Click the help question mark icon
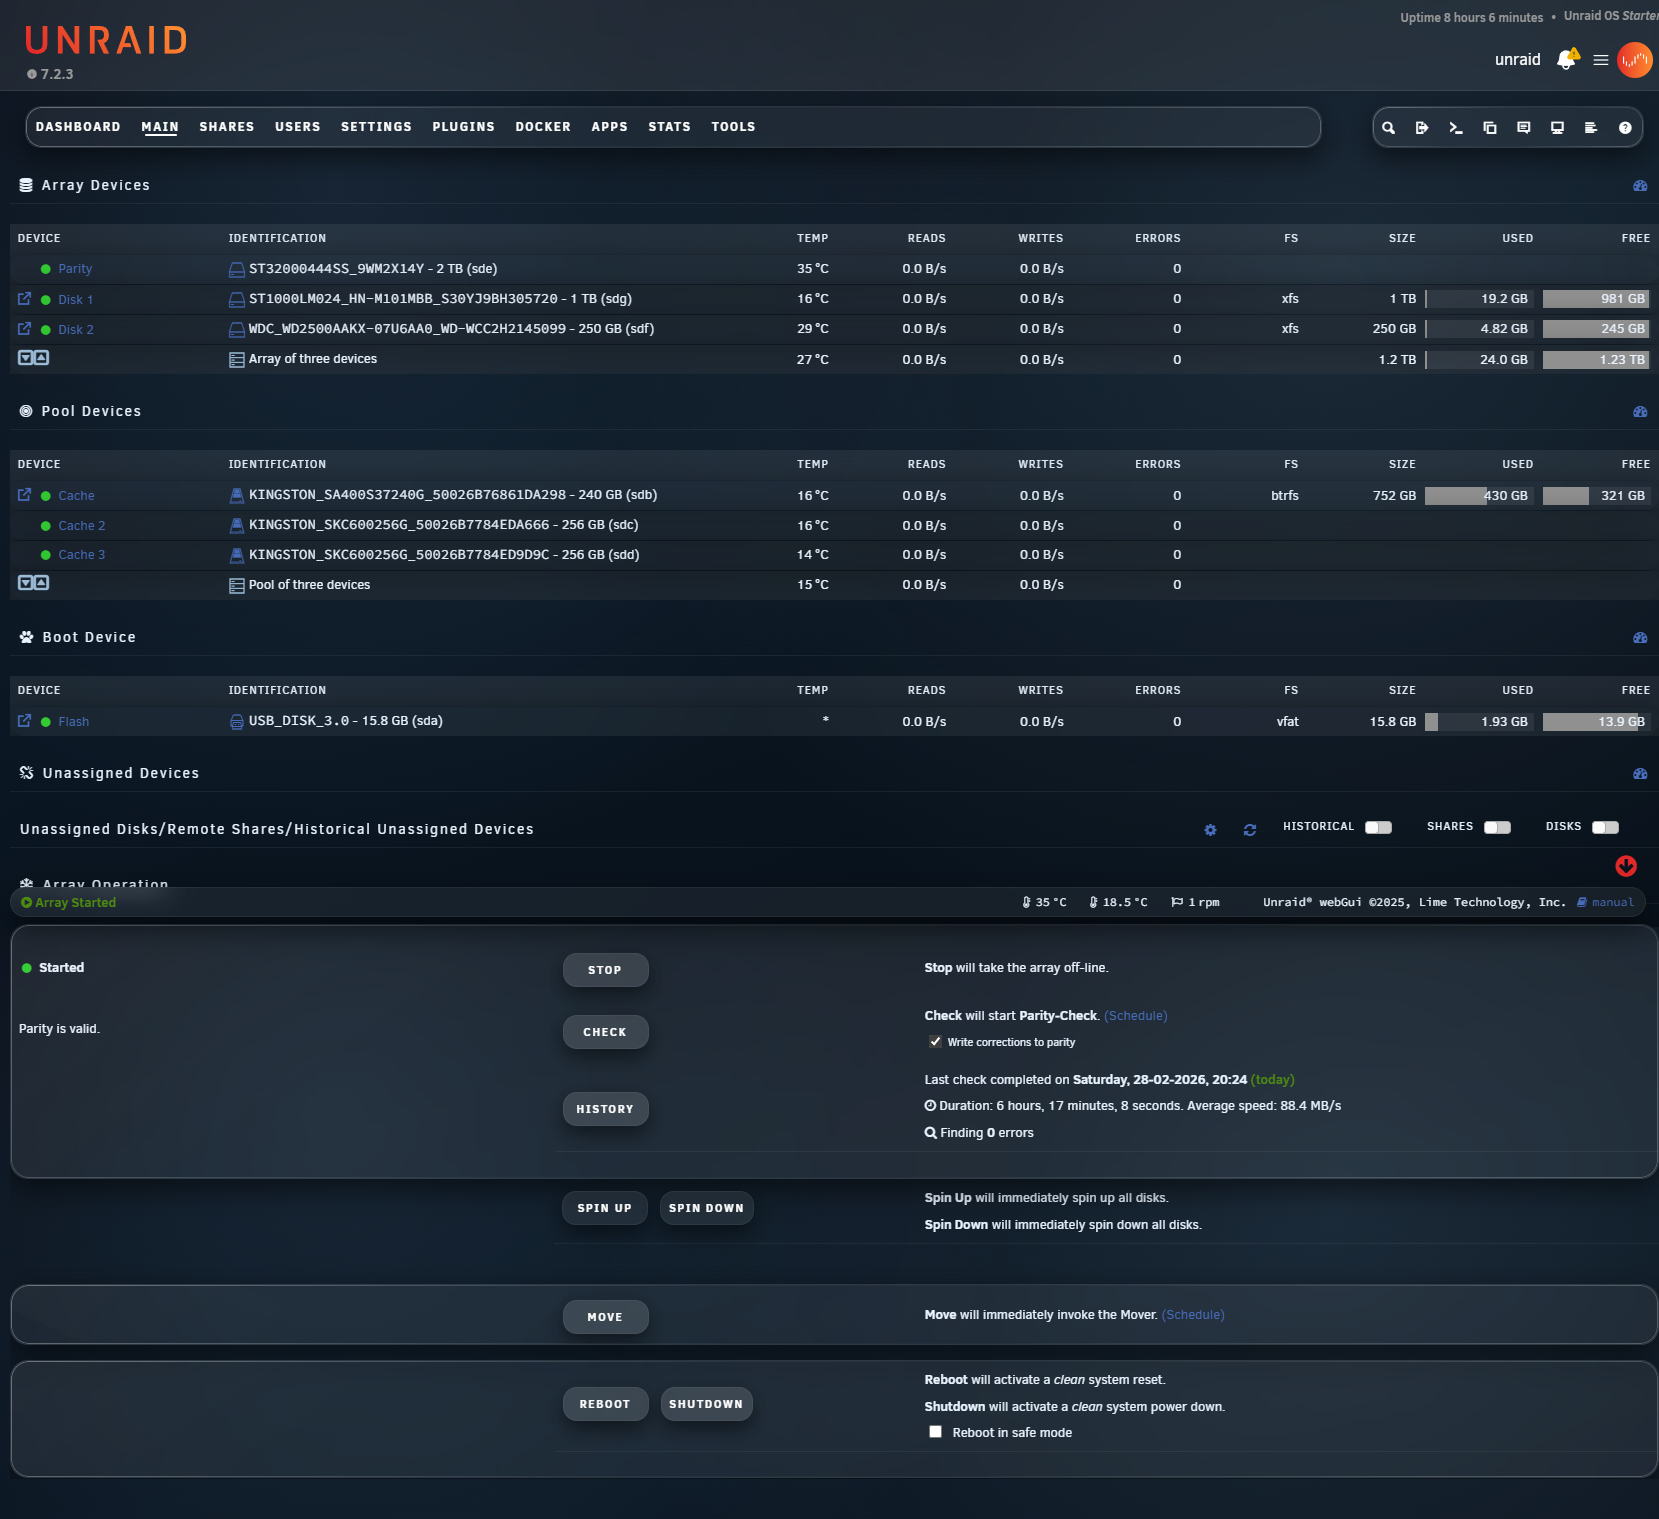The image size is (1659, 1519). coord(1625,128)
